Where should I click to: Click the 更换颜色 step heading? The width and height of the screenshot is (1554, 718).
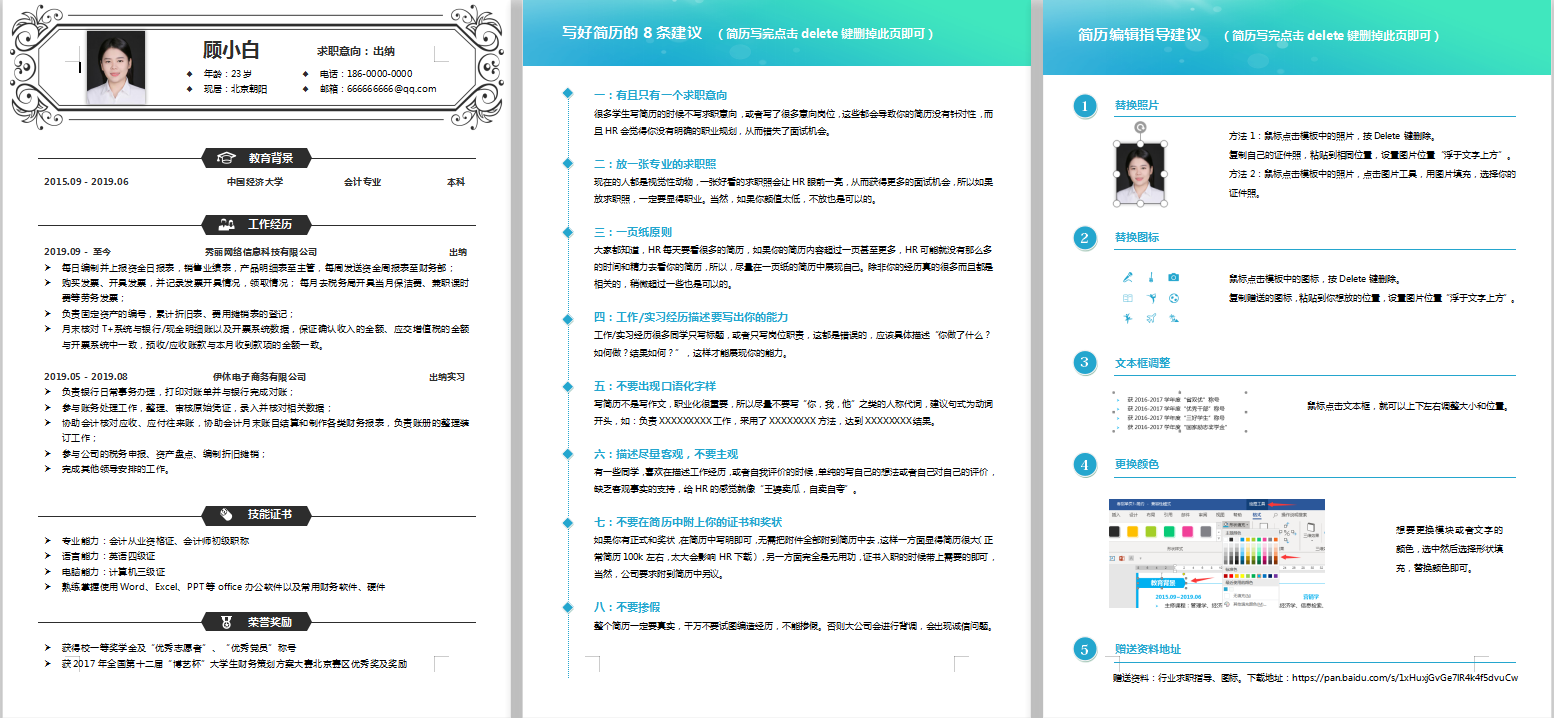(x=1137, y=465)
